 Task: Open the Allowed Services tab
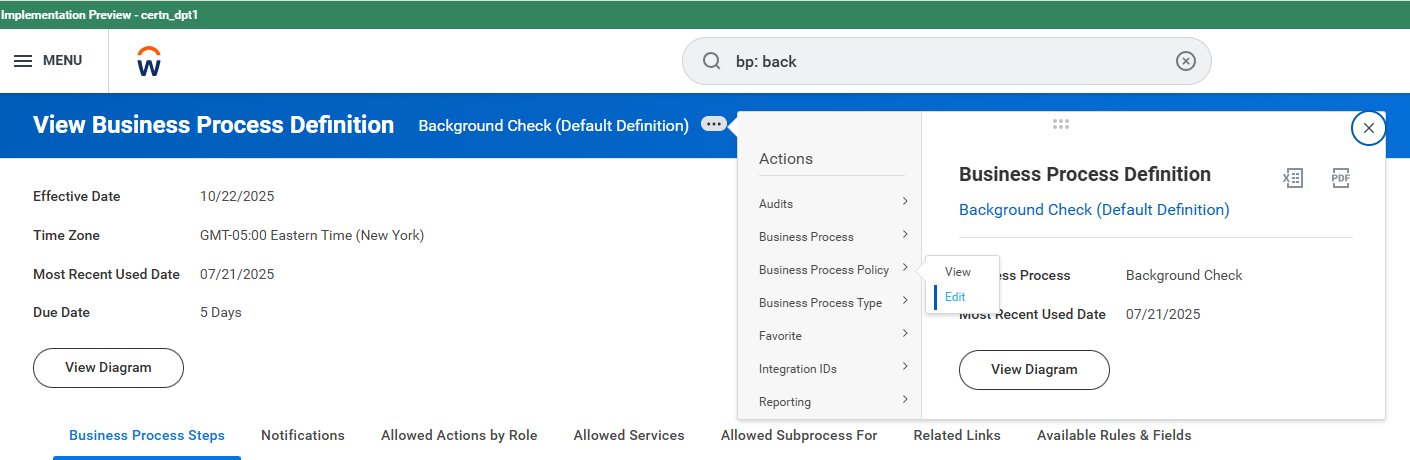coord(629,436)
